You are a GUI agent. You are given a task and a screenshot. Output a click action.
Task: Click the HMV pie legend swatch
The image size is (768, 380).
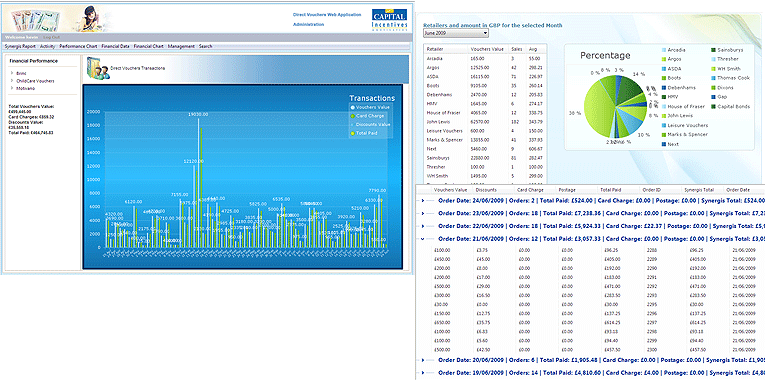point(664,97)
